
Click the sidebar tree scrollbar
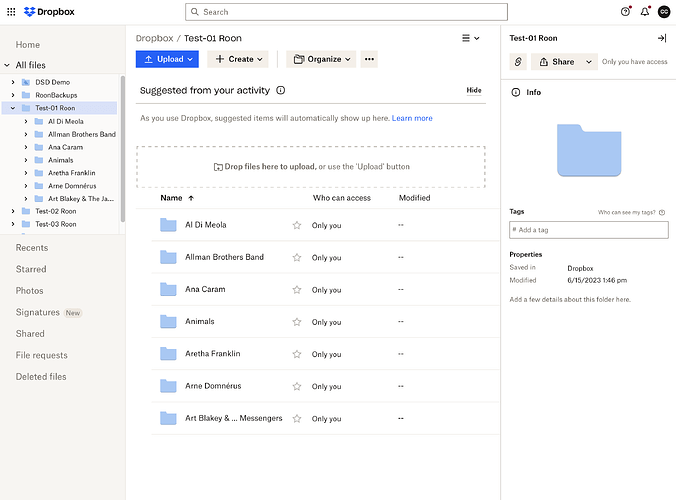(x=122, y=140)
